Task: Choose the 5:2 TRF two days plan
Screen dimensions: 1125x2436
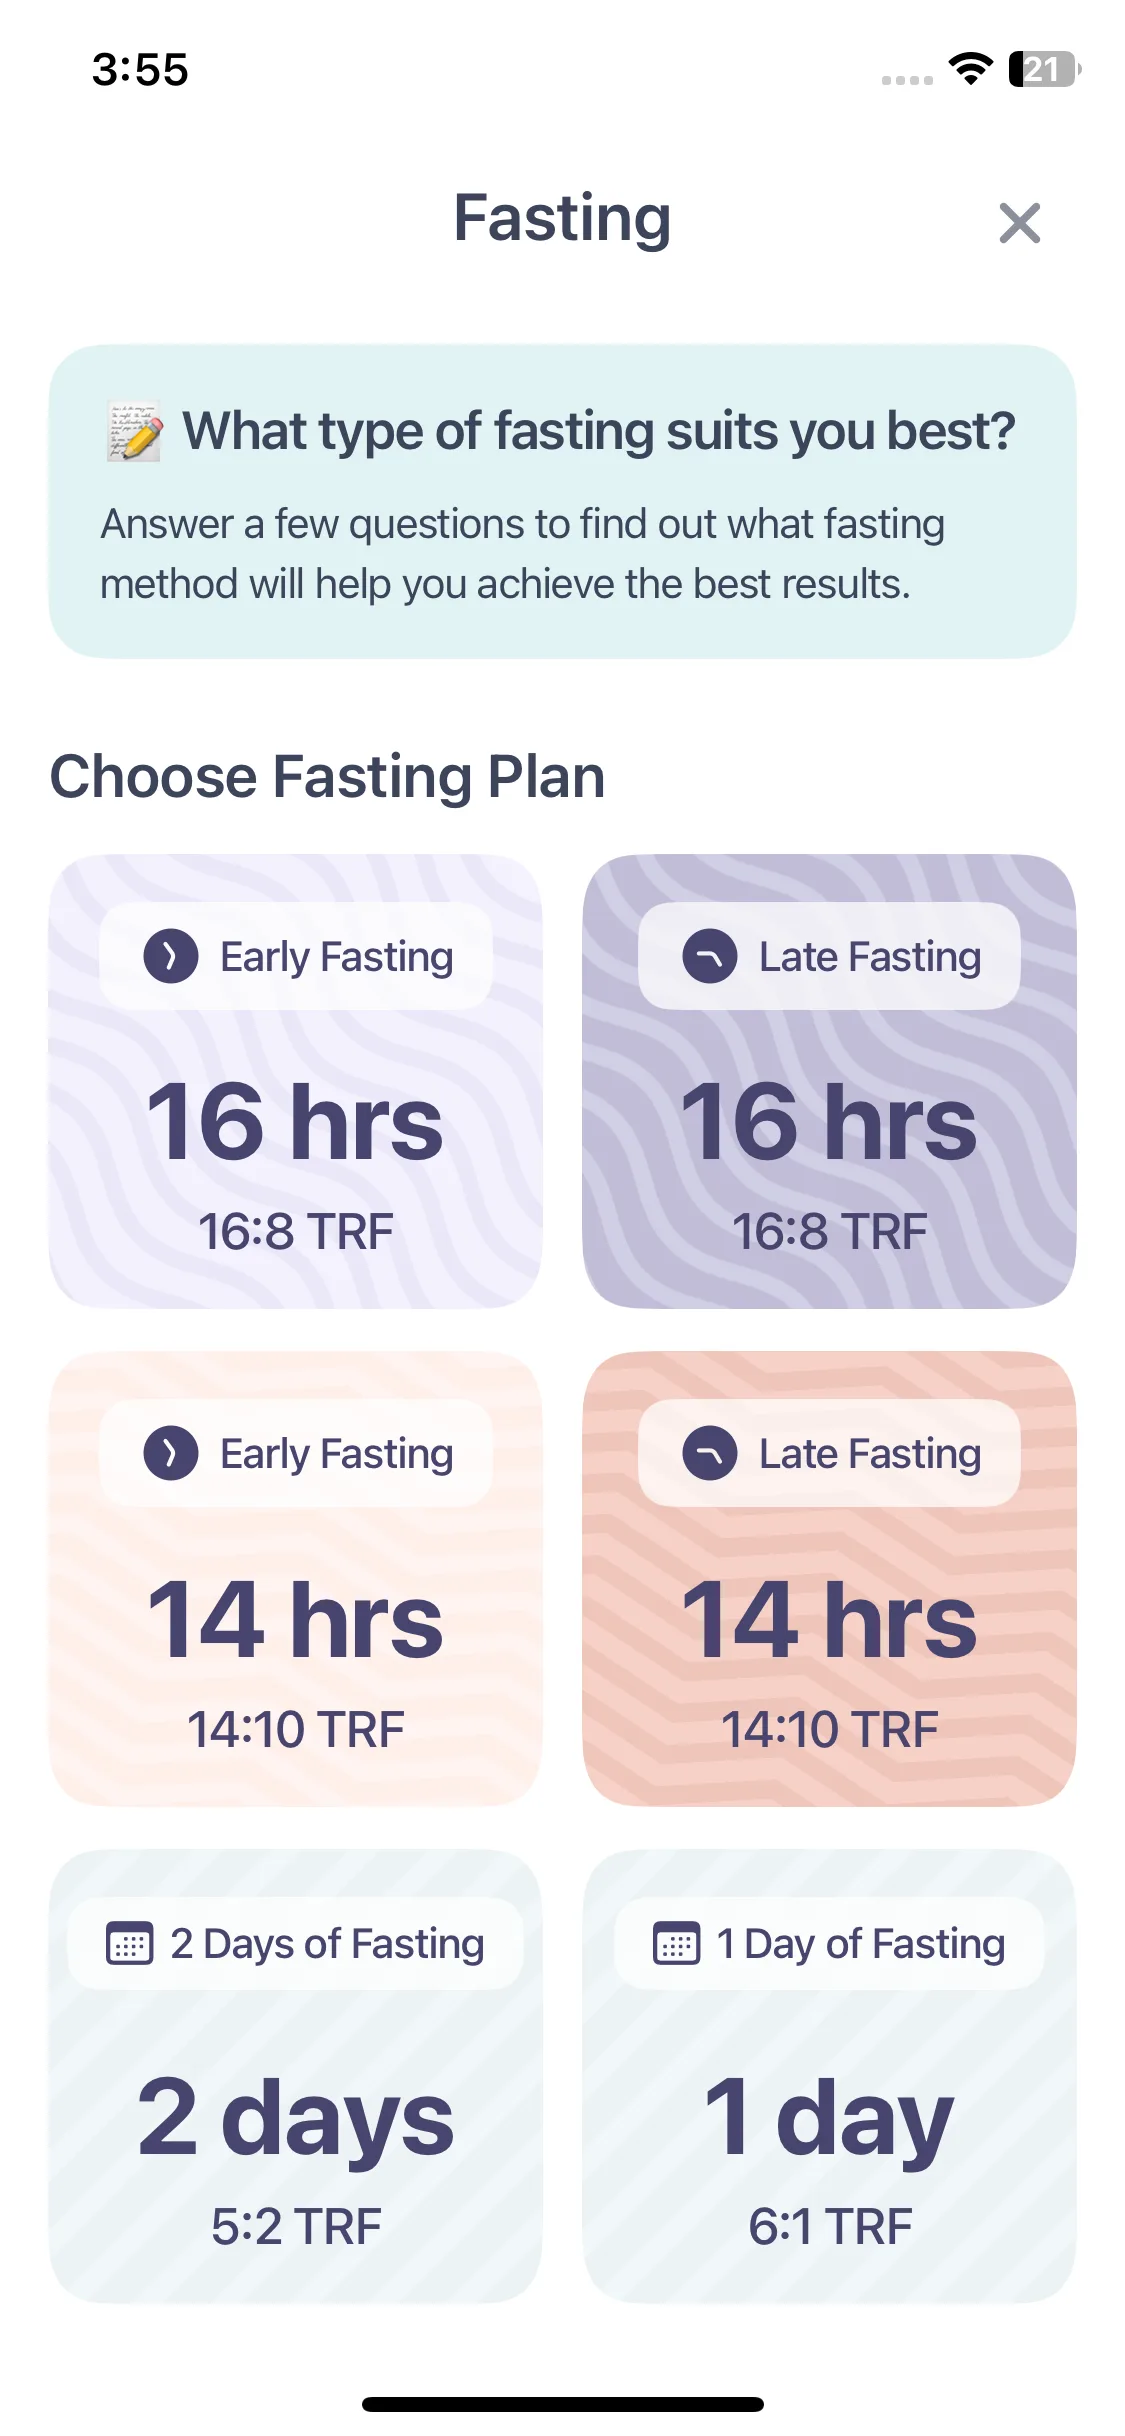Action: [x=295, y=2076]
